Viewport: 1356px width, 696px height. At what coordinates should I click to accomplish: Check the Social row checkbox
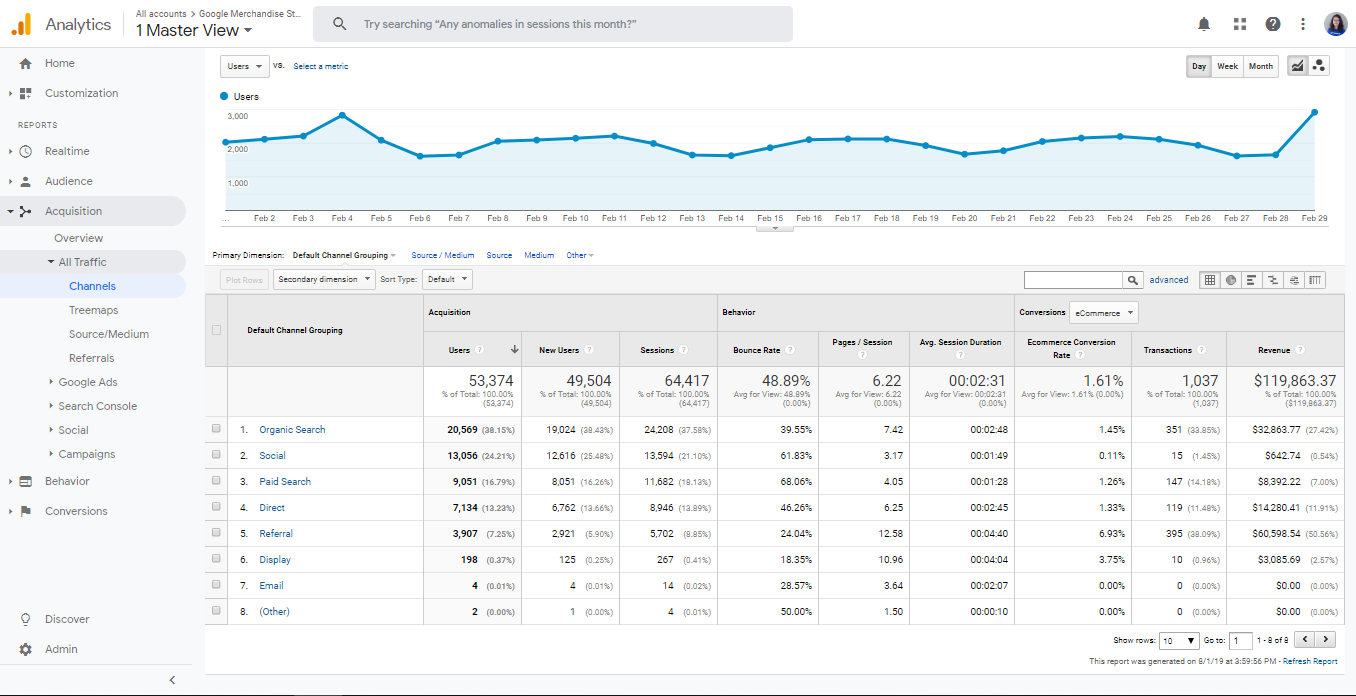(216, 455)
